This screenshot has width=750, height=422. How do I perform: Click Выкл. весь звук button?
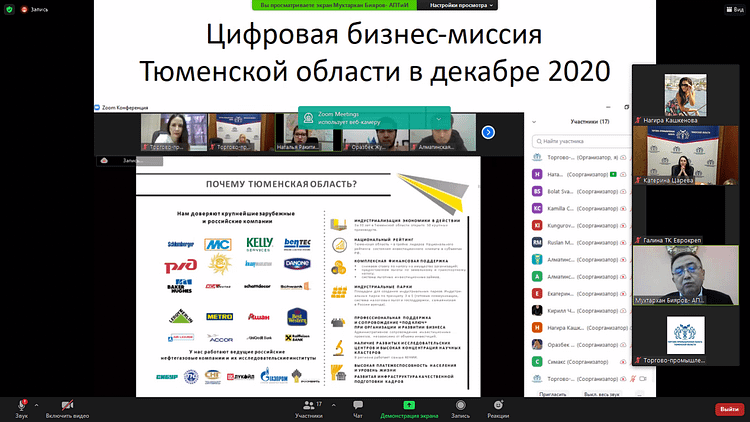pos(601,394)
